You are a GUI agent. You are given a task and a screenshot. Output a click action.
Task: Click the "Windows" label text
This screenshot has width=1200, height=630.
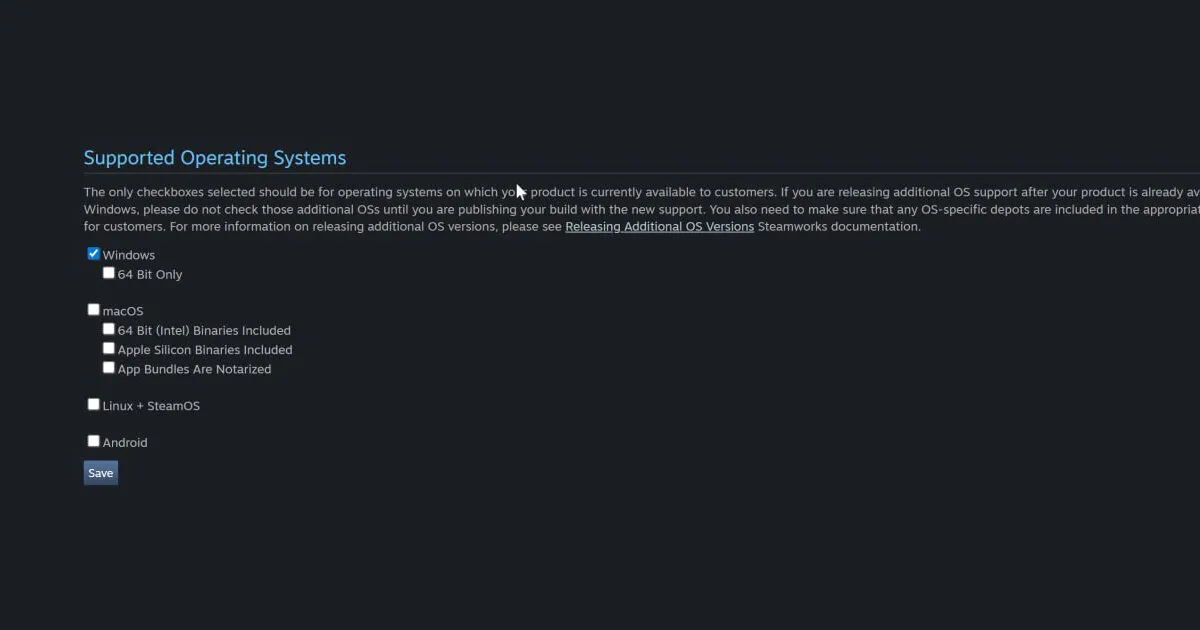[129, 255]
